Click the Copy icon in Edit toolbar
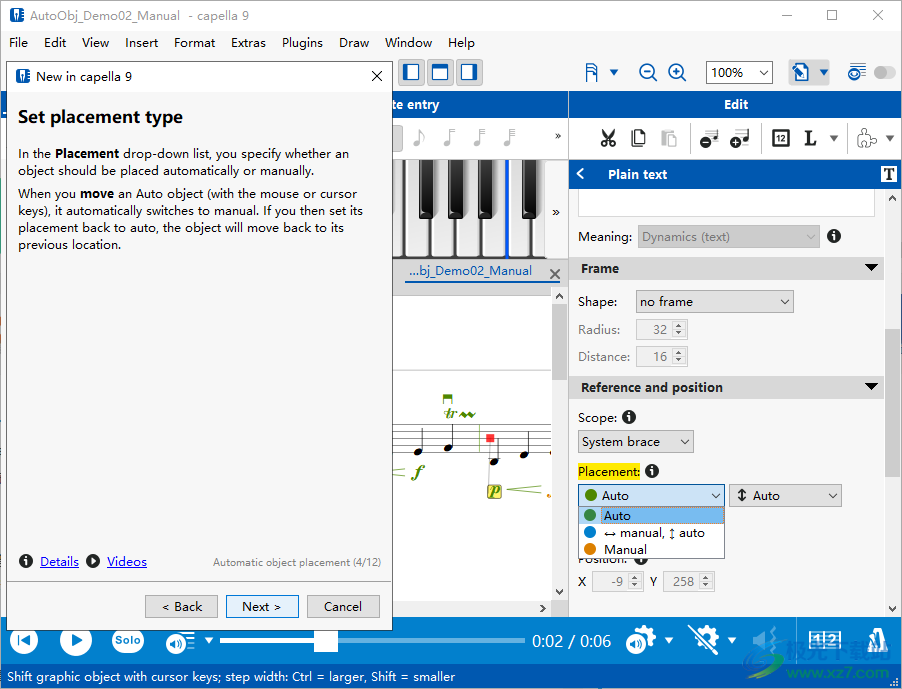The image size is (902, 689). tap(638, 139)
